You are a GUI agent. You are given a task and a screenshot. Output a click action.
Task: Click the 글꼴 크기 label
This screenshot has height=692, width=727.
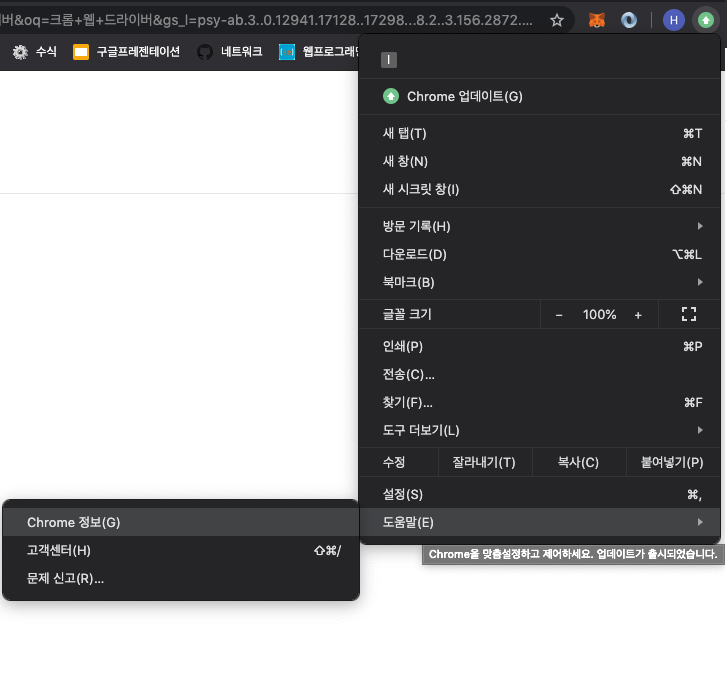[407, 314]
